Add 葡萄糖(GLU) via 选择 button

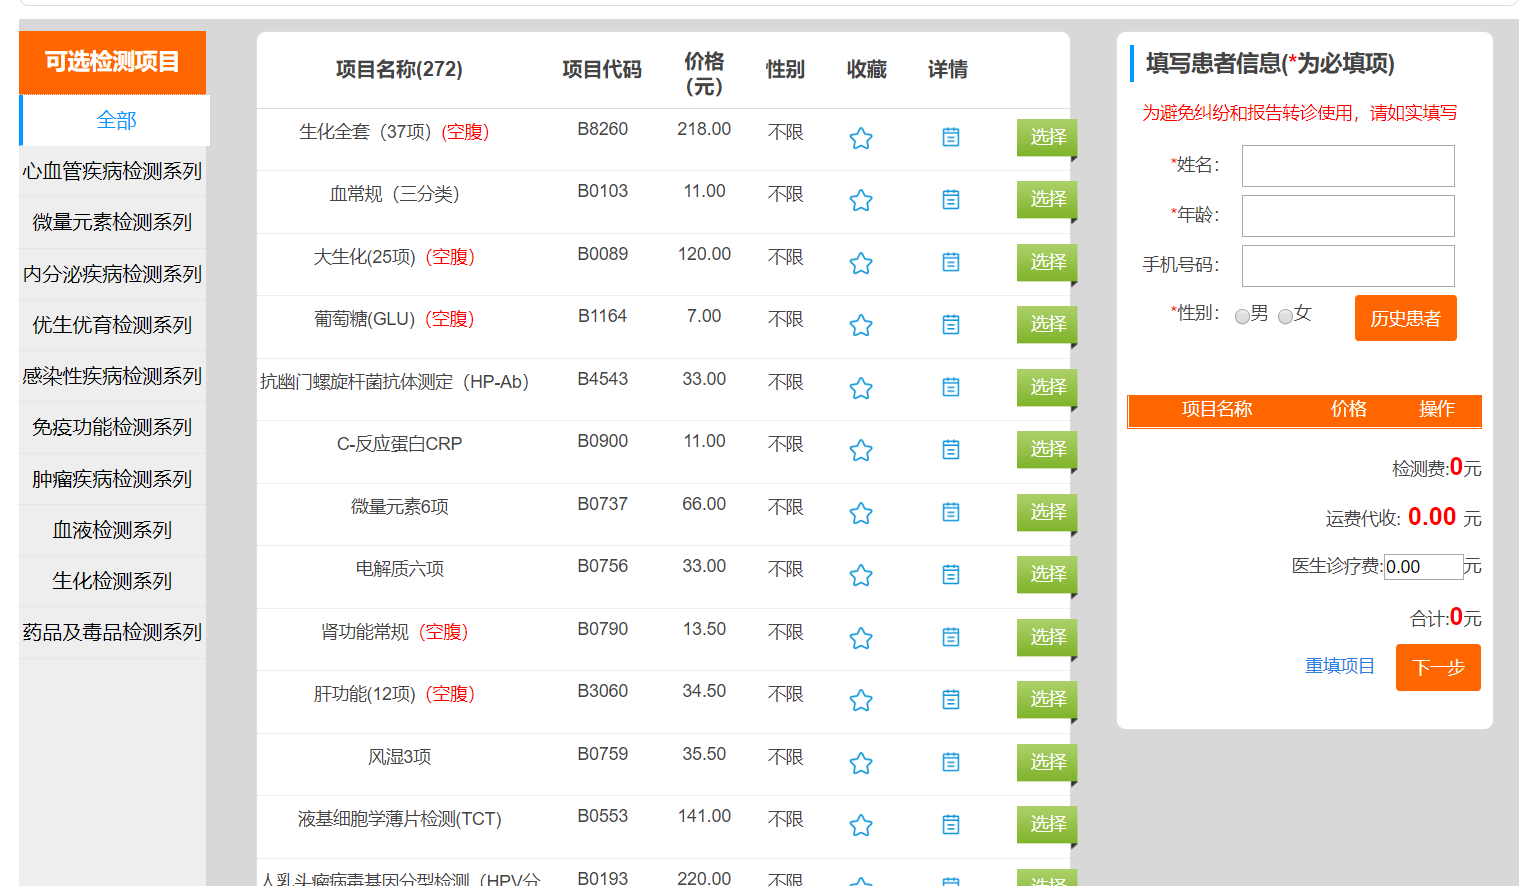(x=1047, y=325)
